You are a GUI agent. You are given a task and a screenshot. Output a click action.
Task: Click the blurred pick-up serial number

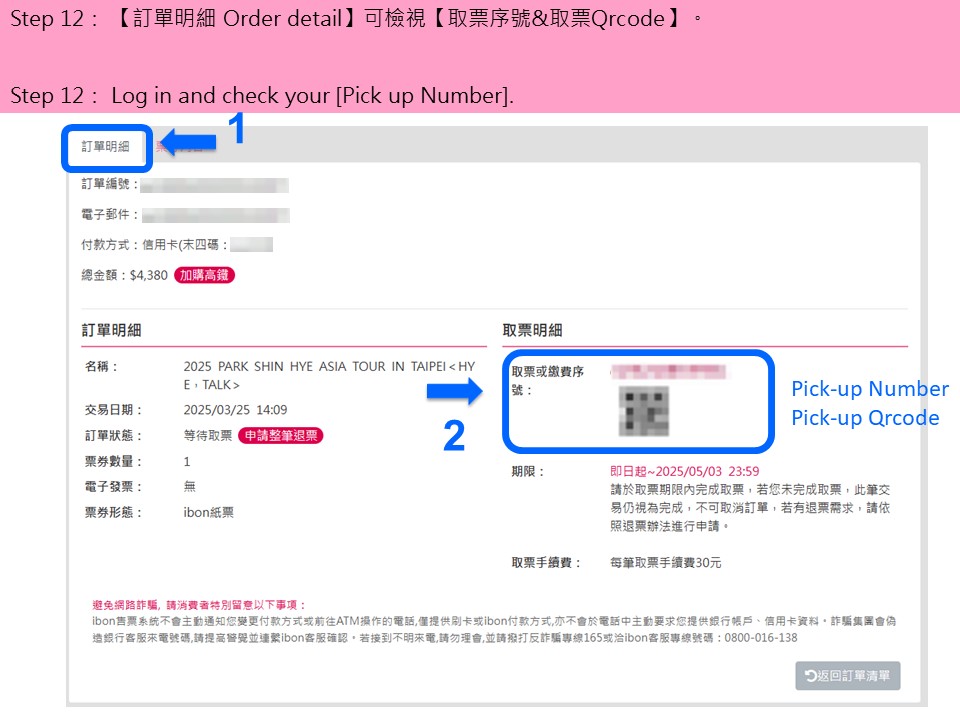pos(668,372)
